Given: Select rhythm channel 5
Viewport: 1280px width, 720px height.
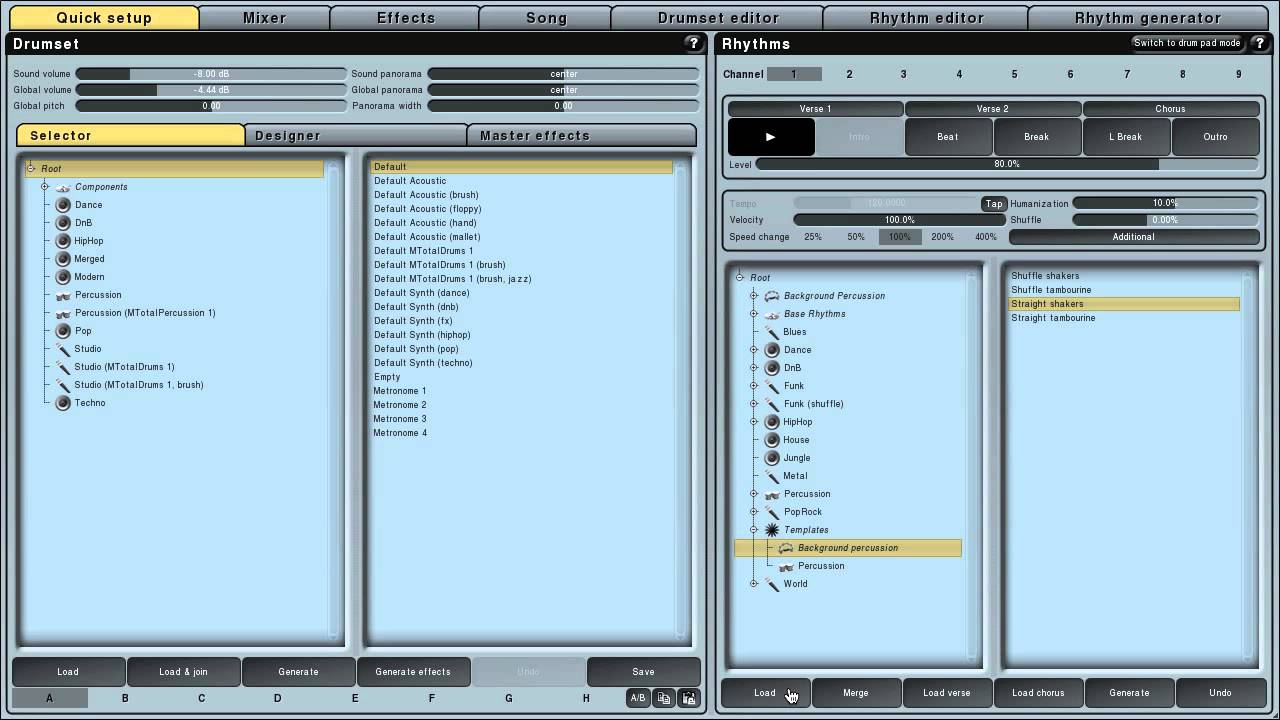Looking at the screenshot, I should click(x=1014, y=74).
